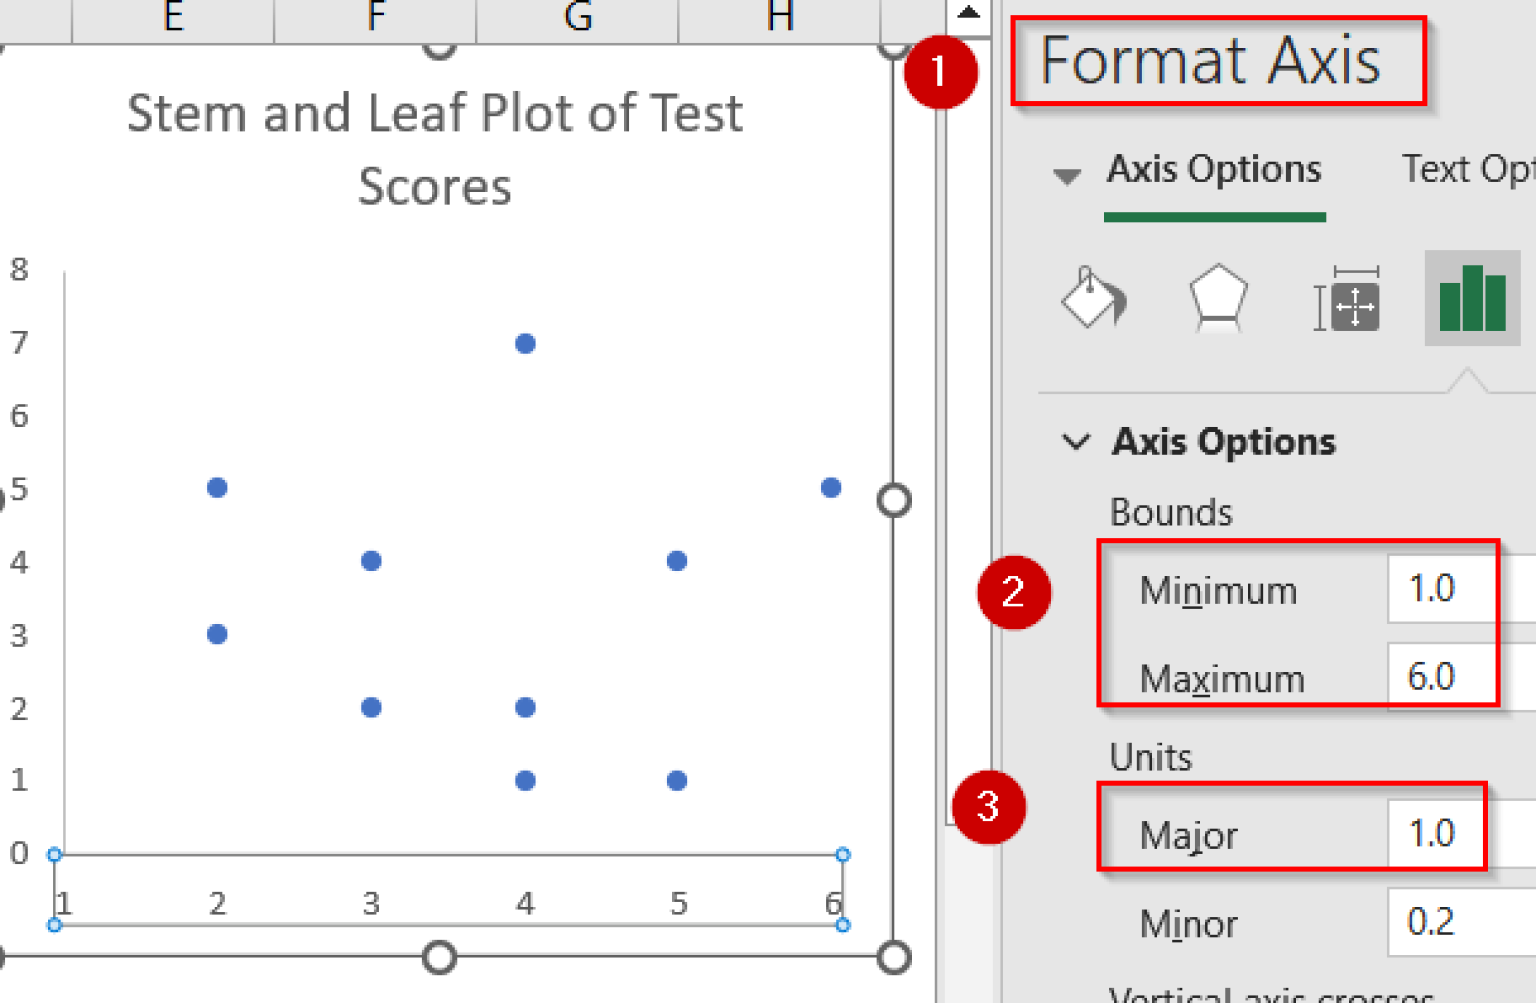This screenshot has height=1003, width=1536.
Task: Select the chart title text
Action: pyautogui.click(x=434, y=148)
